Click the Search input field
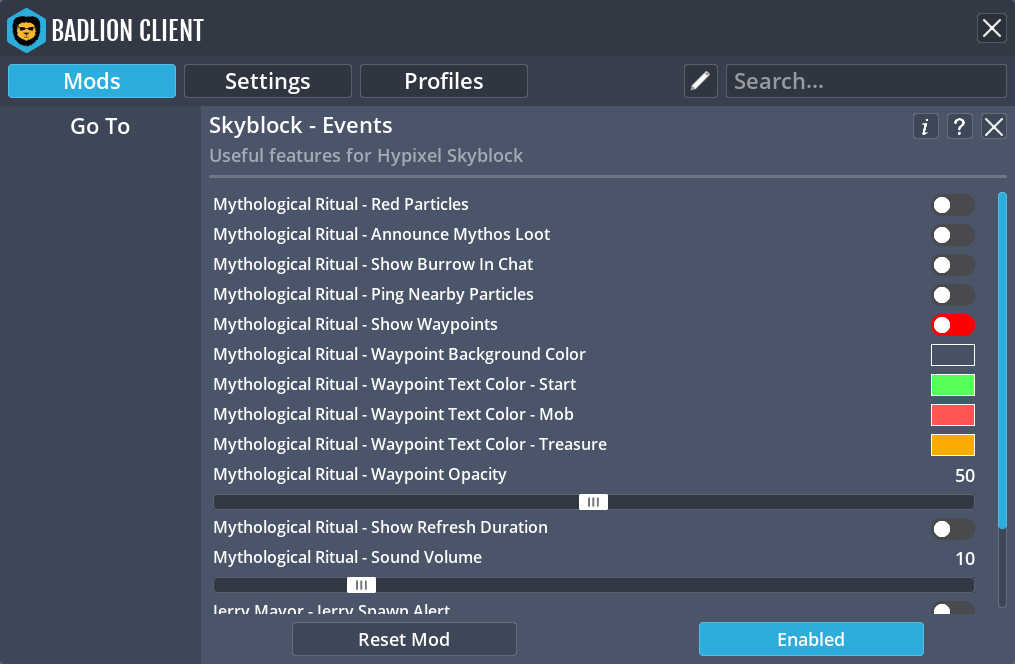This screenshot has width=1015, height=664. [866, 81]
